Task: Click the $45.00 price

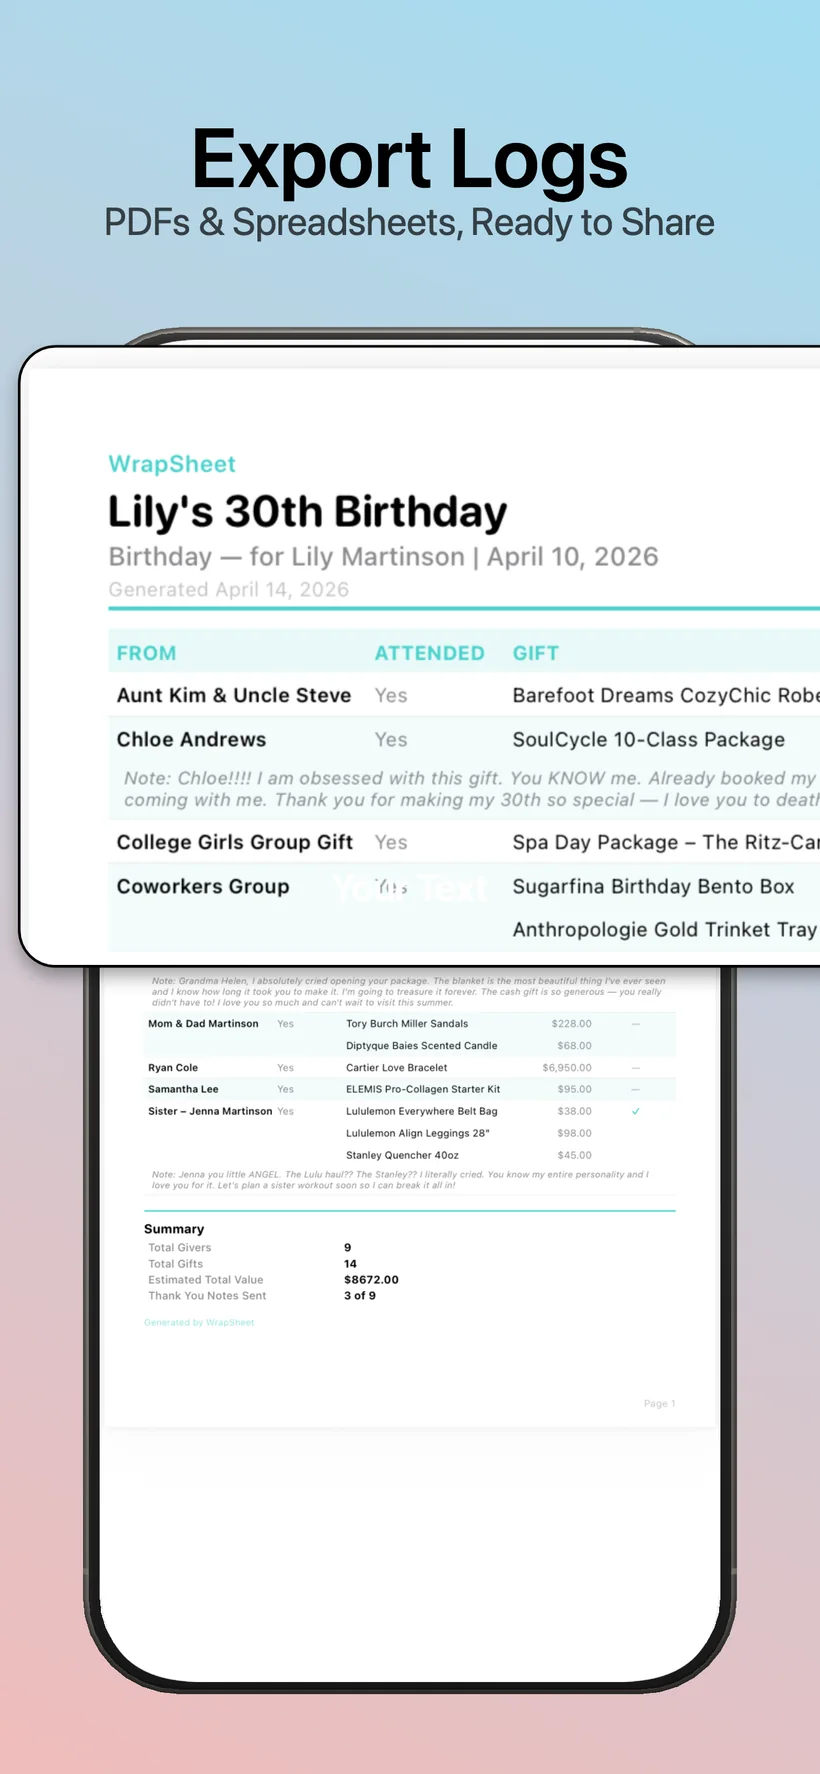Action: (575, 1155)
